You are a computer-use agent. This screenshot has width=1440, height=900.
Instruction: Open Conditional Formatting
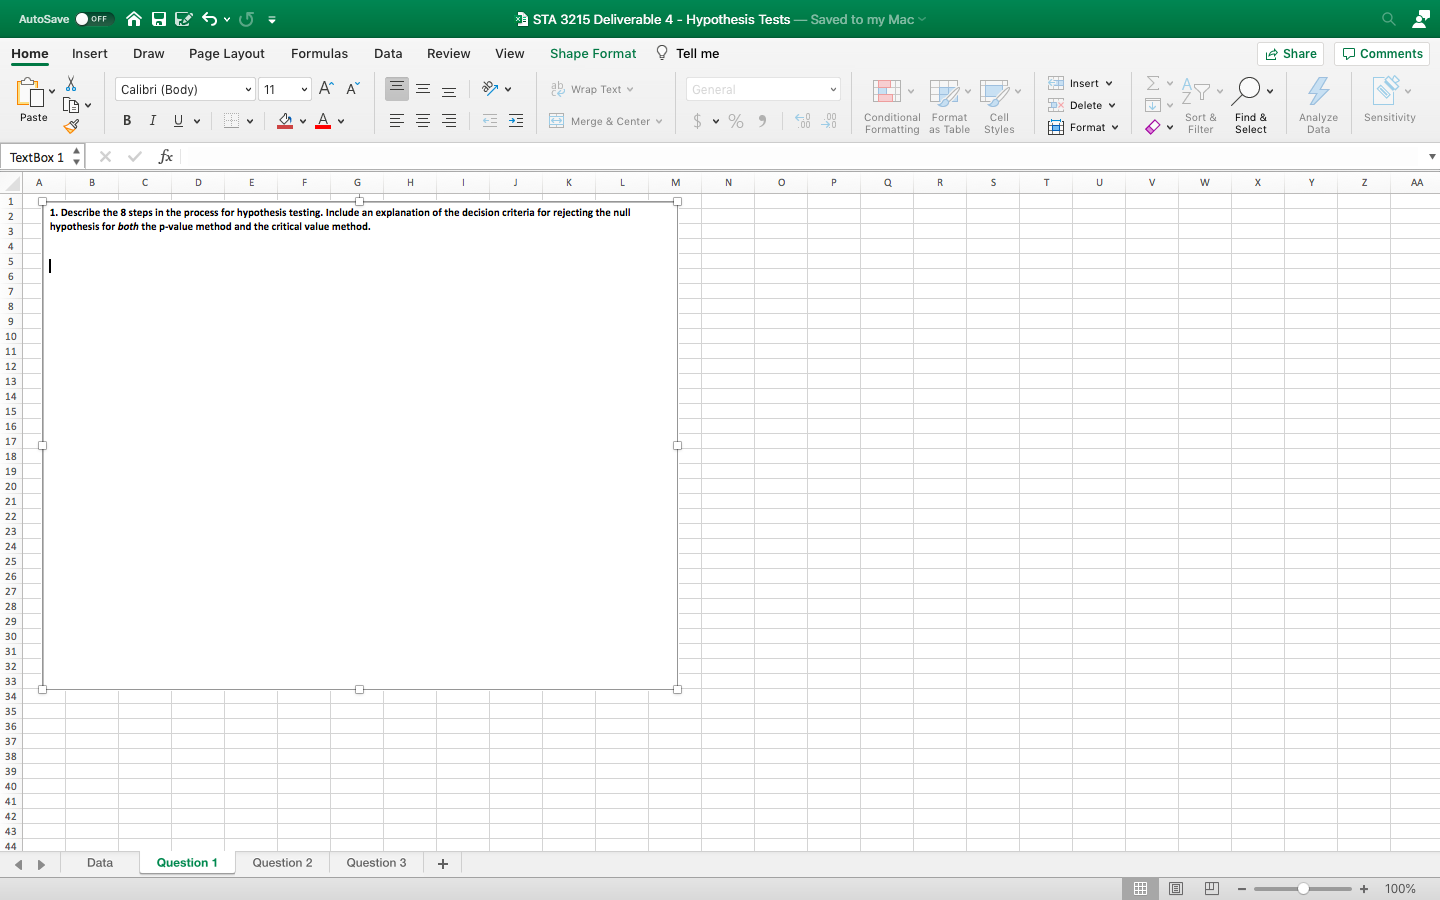pyautogui.click(x=892, y=106)
